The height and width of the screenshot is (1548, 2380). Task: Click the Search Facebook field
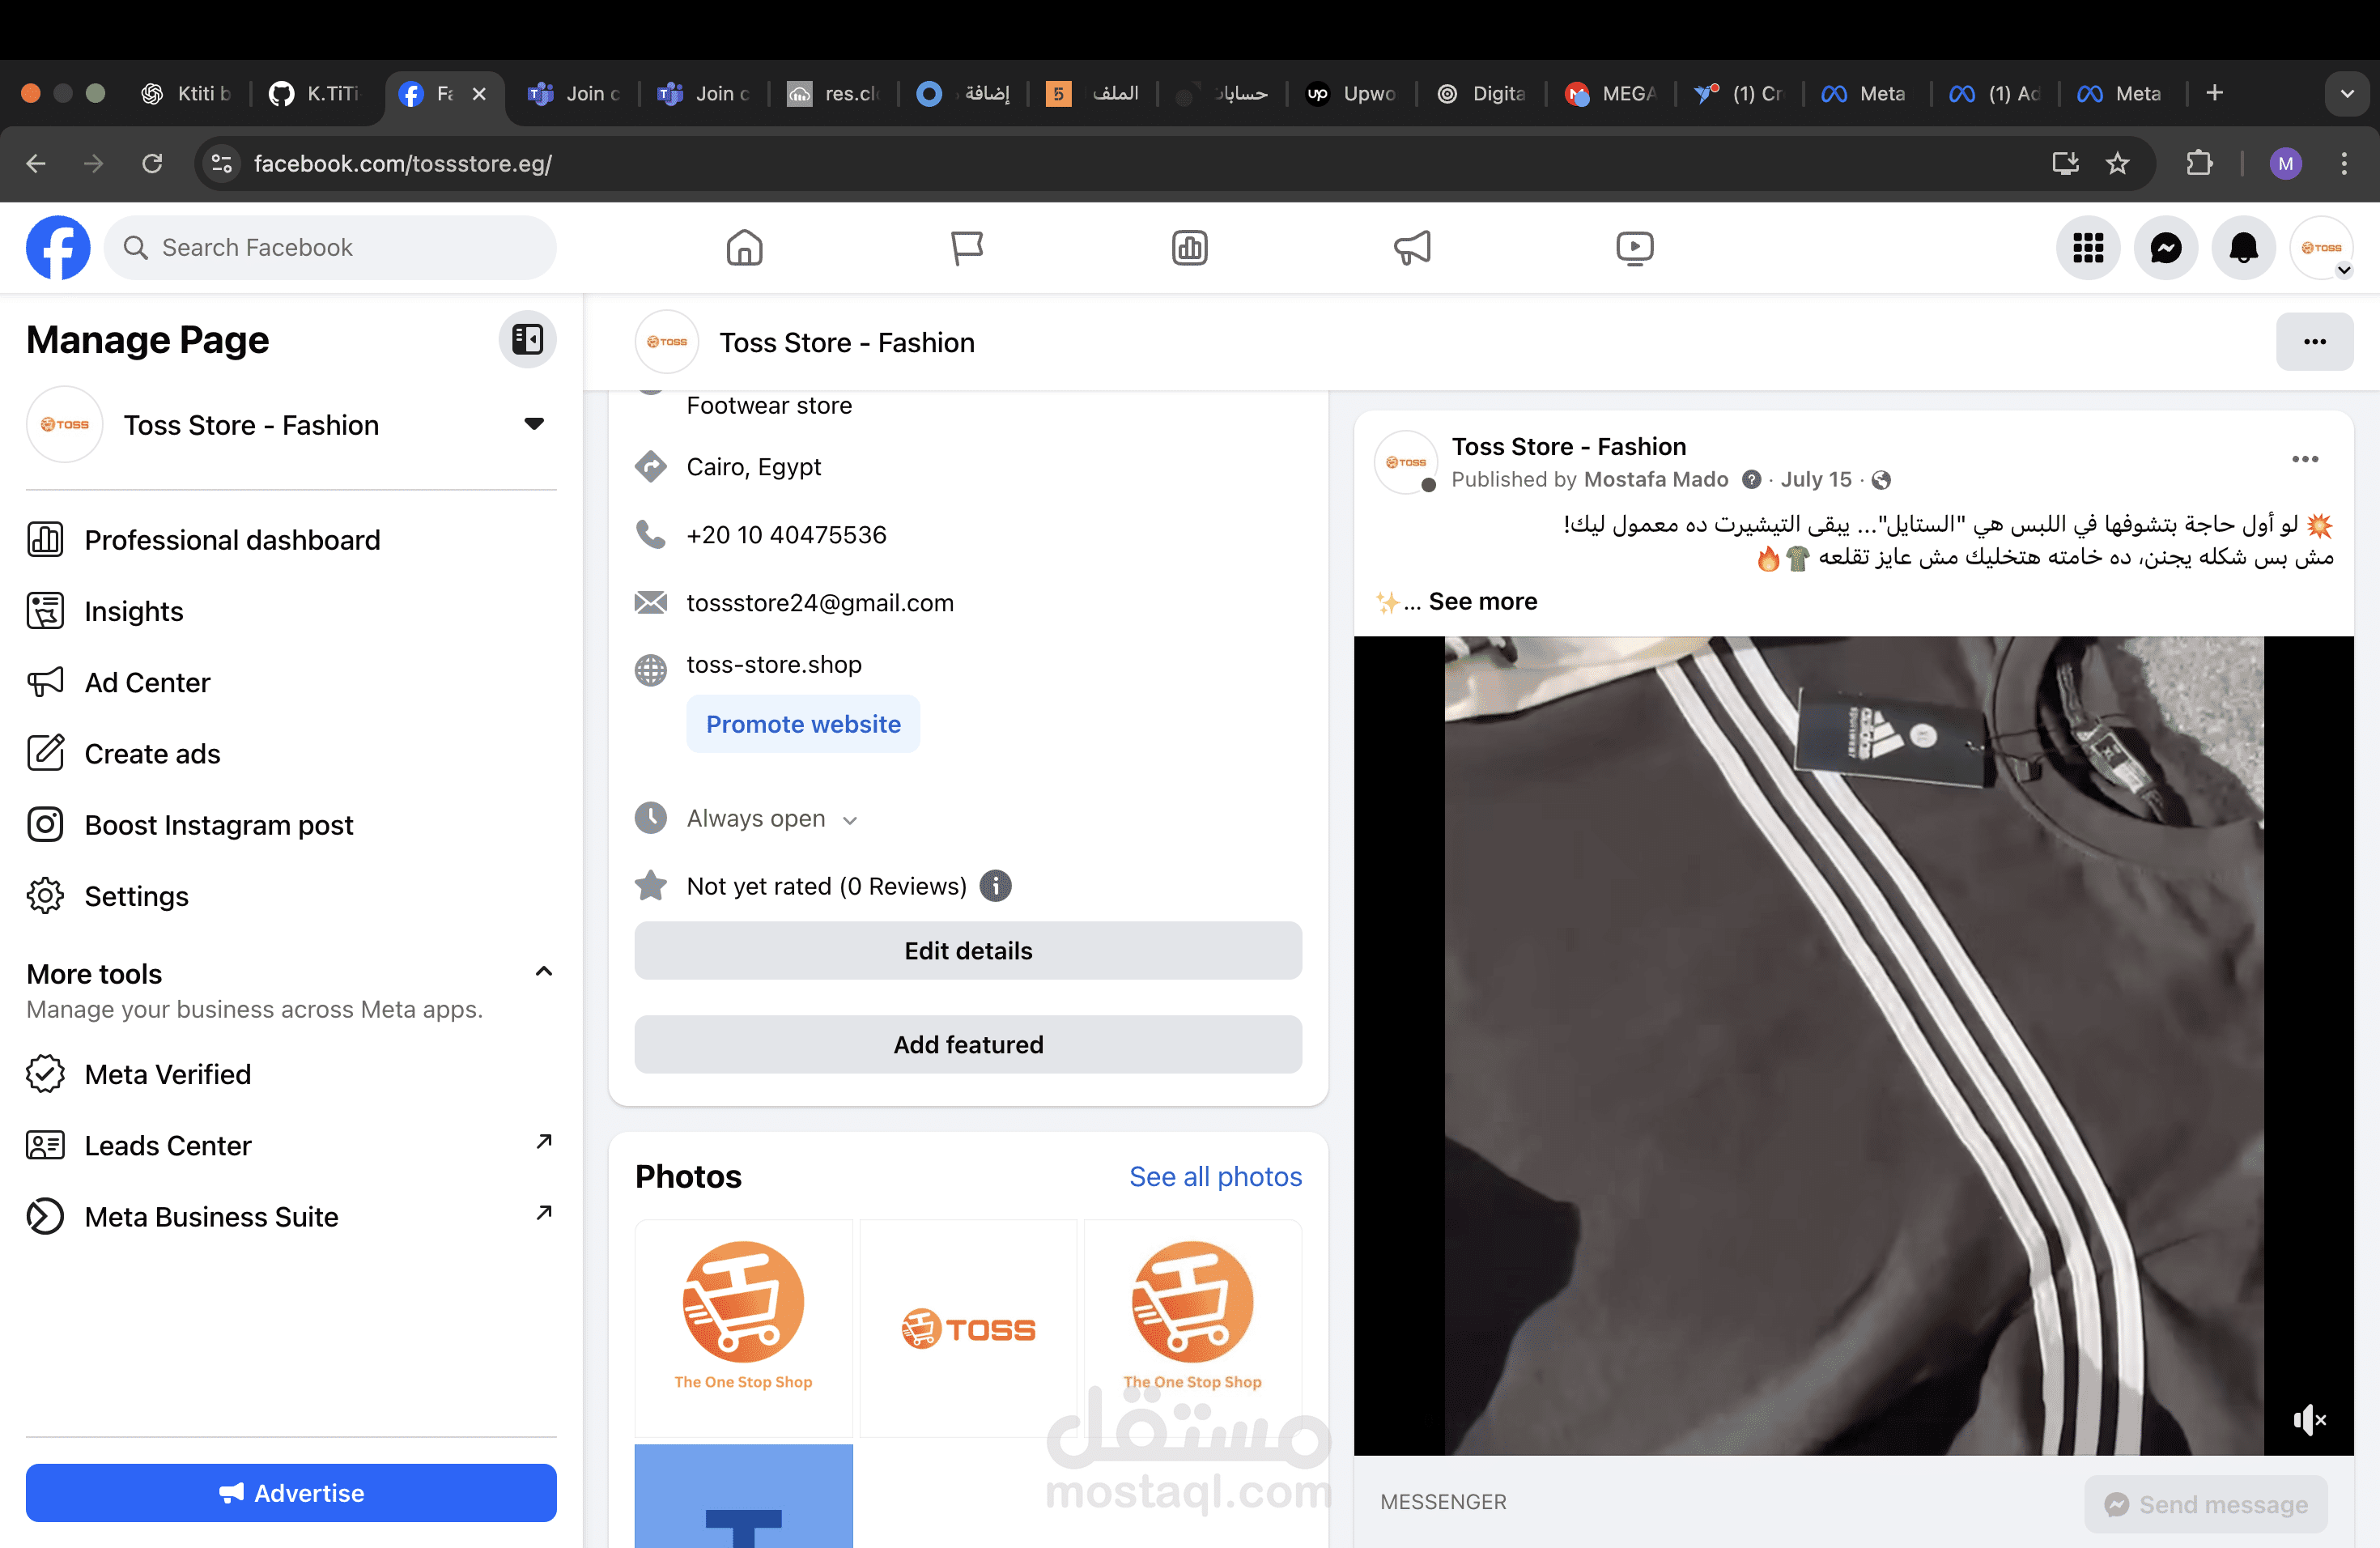(x=330, y=248)
